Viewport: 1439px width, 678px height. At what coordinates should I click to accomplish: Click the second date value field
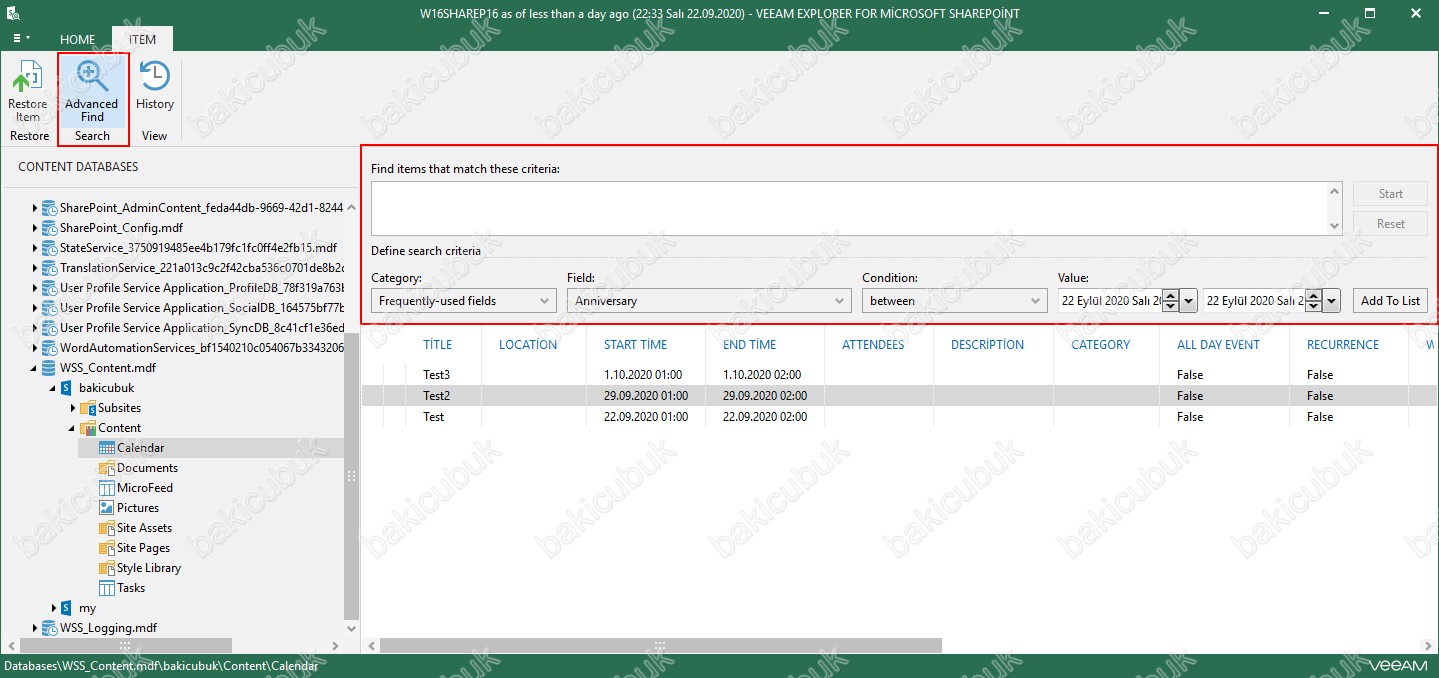1254,300
